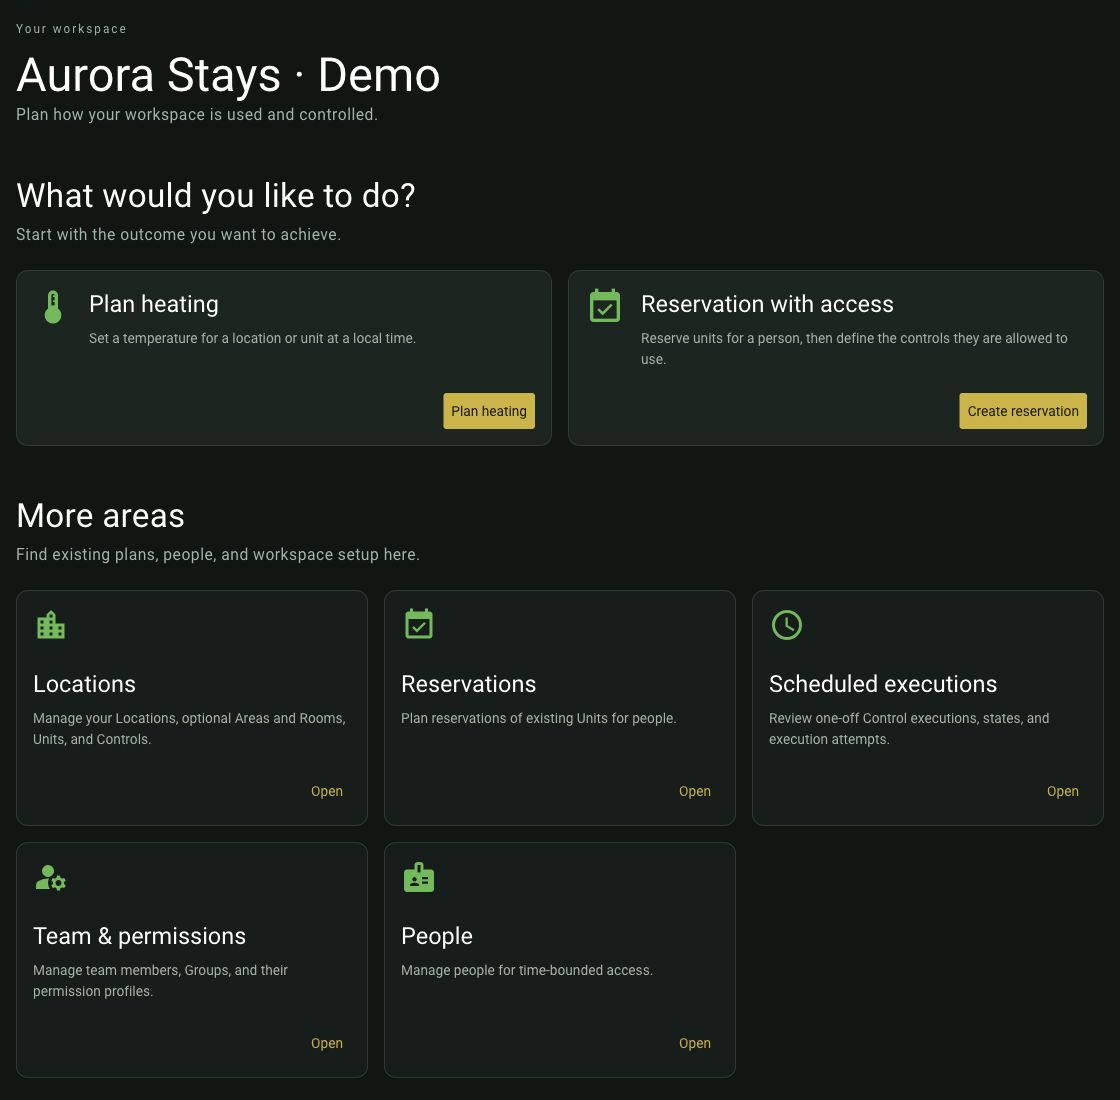Image resolution: width=1120 pixels, height=1100 pixels.
Task: Click the Reservations card heading
Action: pos(469,684)
